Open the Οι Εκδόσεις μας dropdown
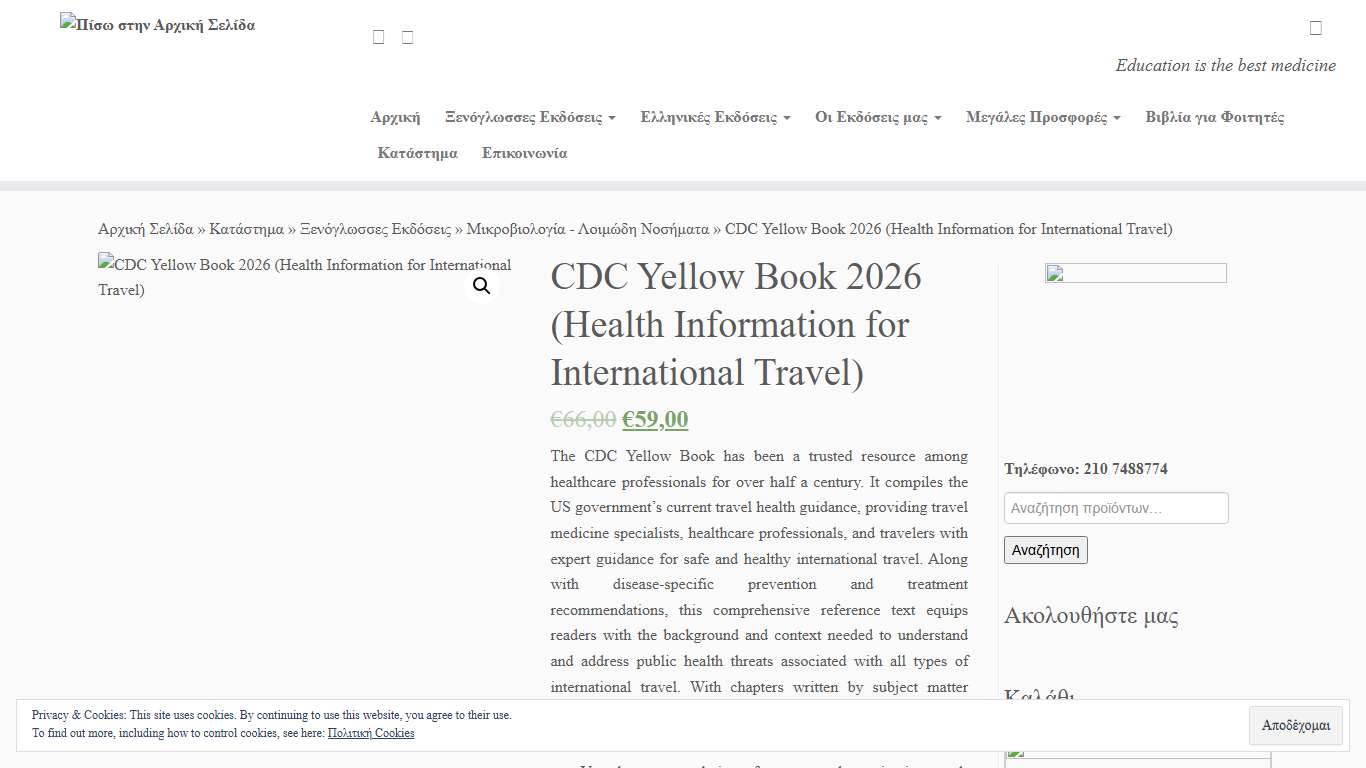 (x=876, y=117)
